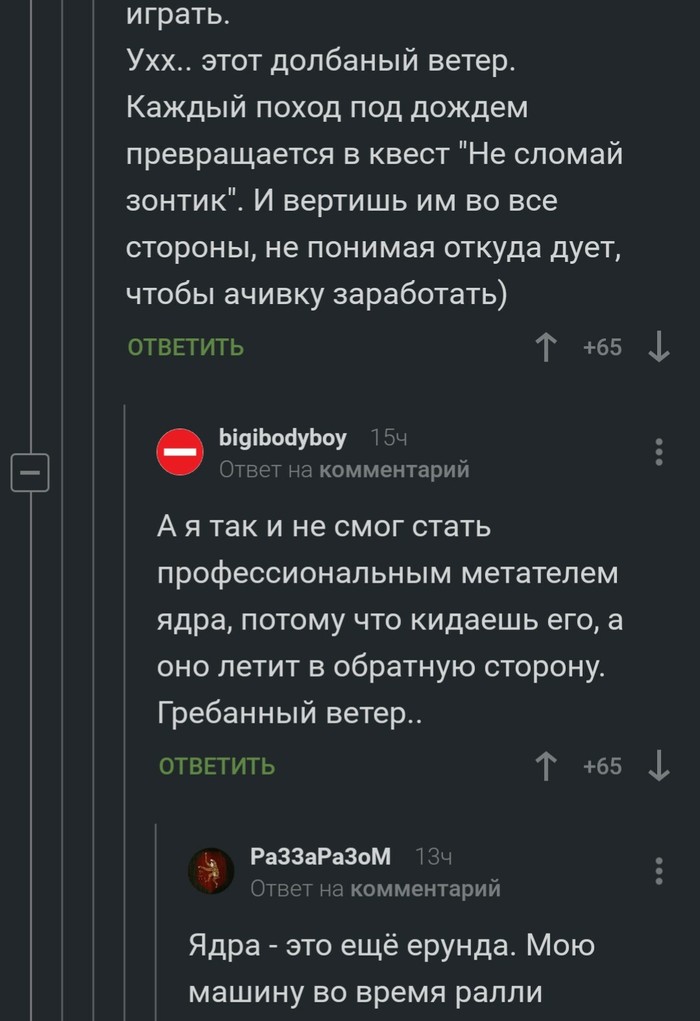Open Ра33аРа3оМ's profile via username

click(320, 857)
